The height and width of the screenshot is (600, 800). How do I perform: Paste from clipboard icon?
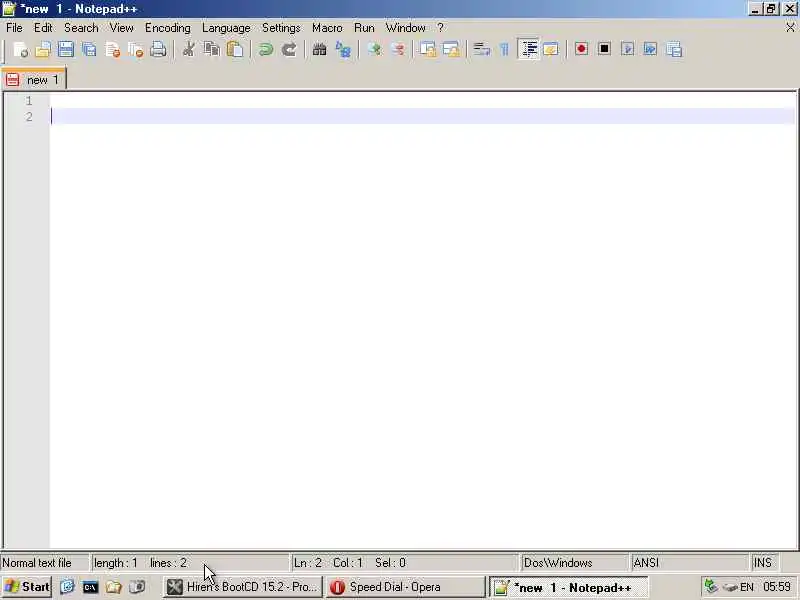pos(235,49)
